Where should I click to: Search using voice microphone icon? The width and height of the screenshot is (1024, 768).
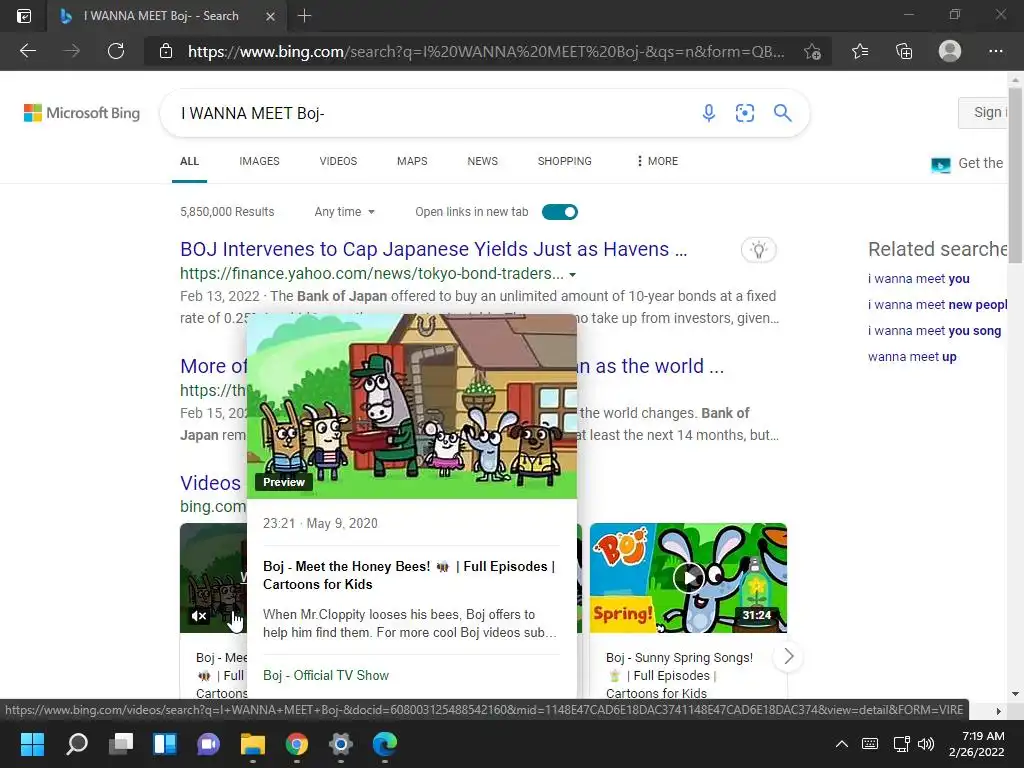tap(709, 113)
